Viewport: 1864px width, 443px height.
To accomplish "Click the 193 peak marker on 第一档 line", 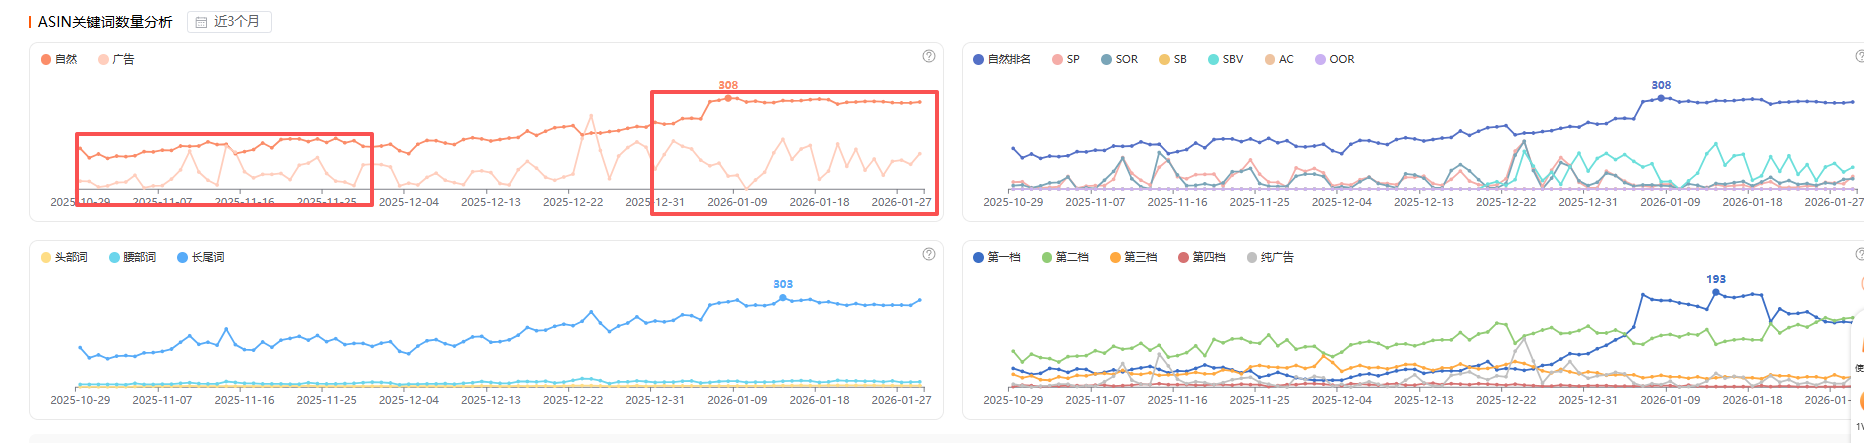I will [1716, 292].
